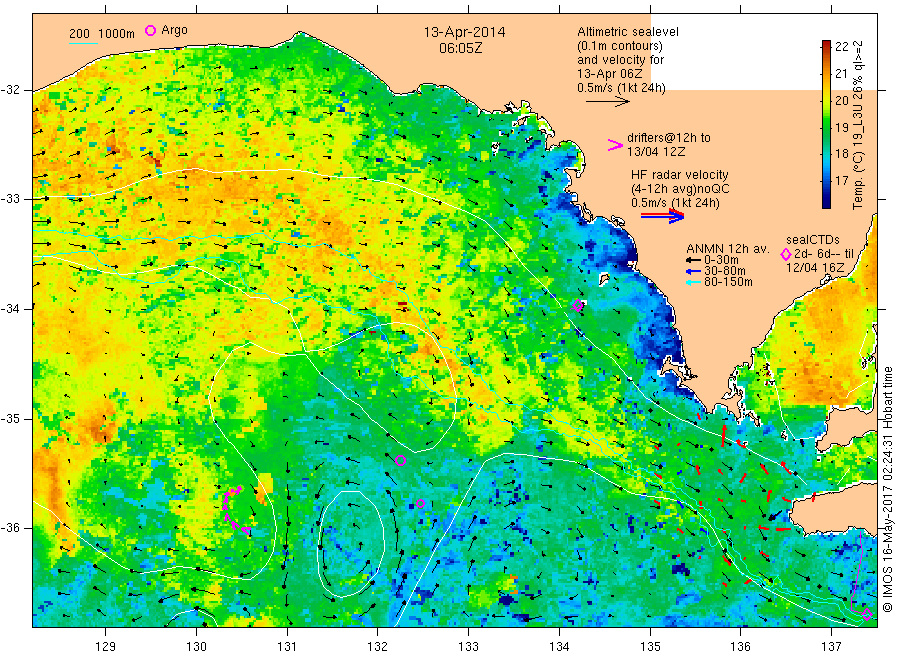Click the 132 longitude axis label
900x660 pixels.
(378, 647)
